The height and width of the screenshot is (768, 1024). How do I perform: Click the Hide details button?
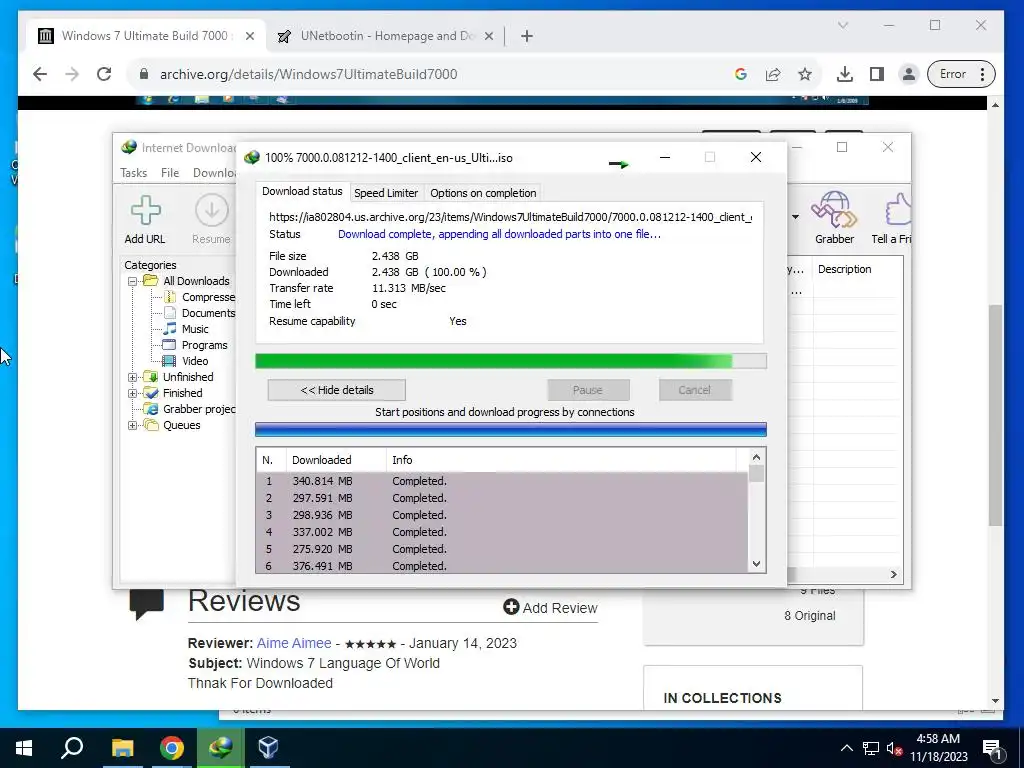[x=336, y=390]
